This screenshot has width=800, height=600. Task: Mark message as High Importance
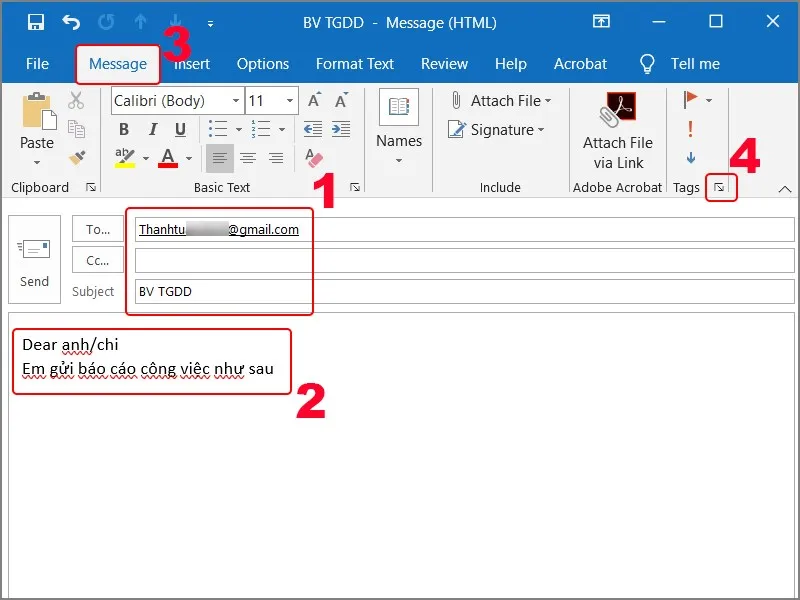690,129
